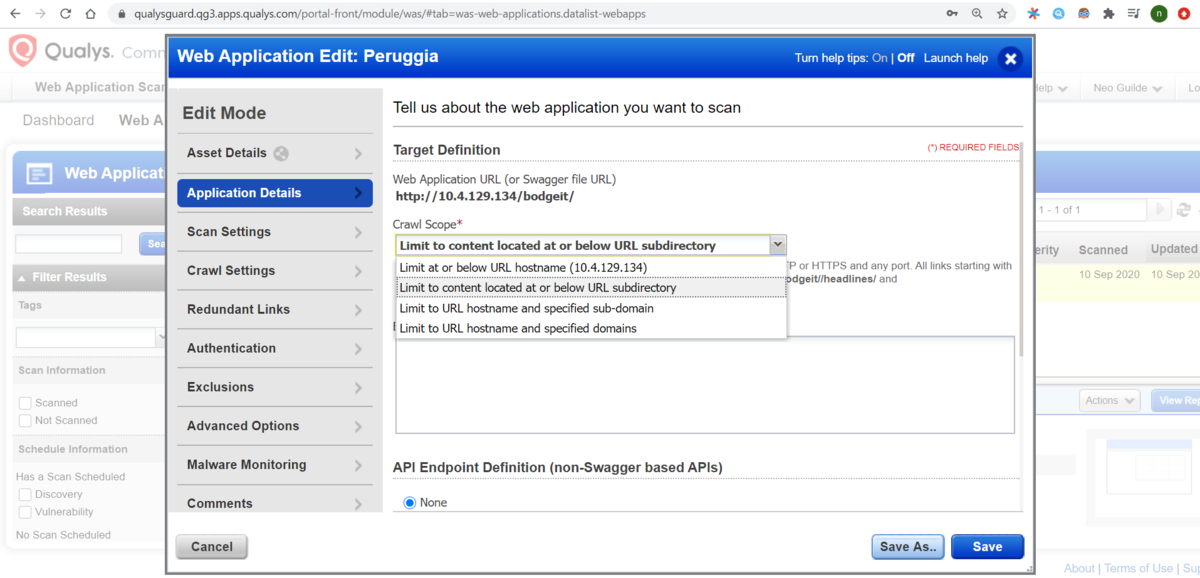The width and height of the screenshot is (1200, 578).
Task: Open the Neo Guilde dropdown menu
Action: coord(1128,88)
